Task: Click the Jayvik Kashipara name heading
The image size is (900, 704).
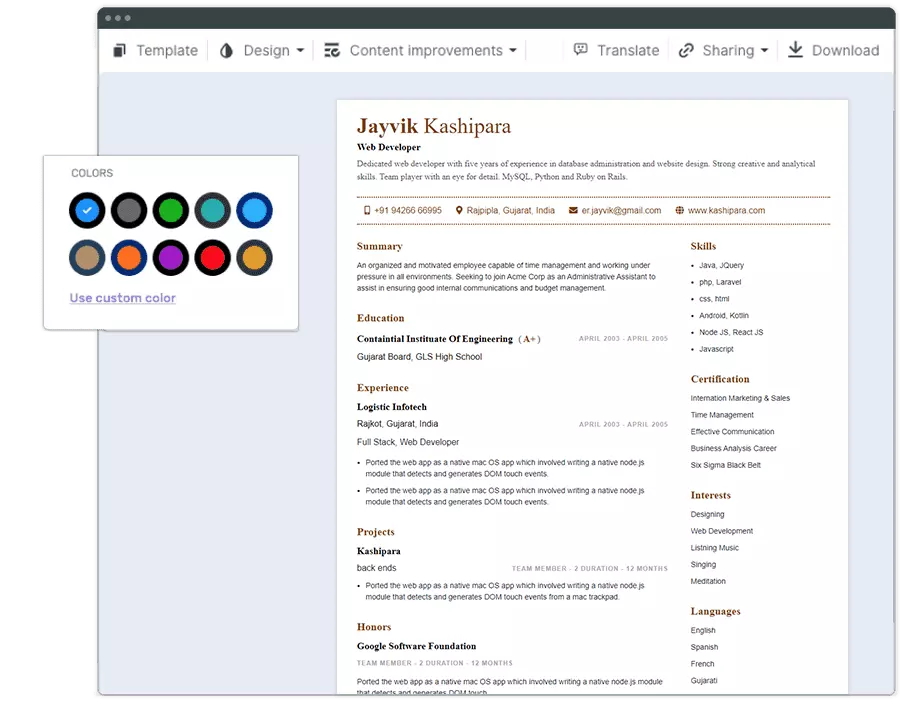Action: click(x=433, y=126)
